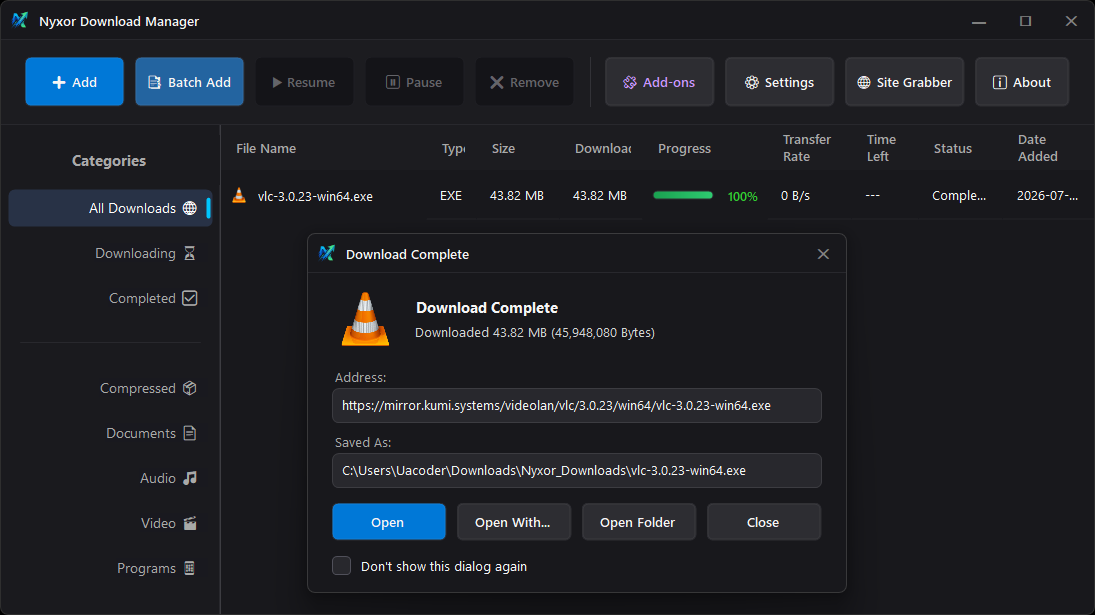The width and height of the screenshot is (1095, 615).
Task: Click the EXE type cell
Action: point(451,195)
